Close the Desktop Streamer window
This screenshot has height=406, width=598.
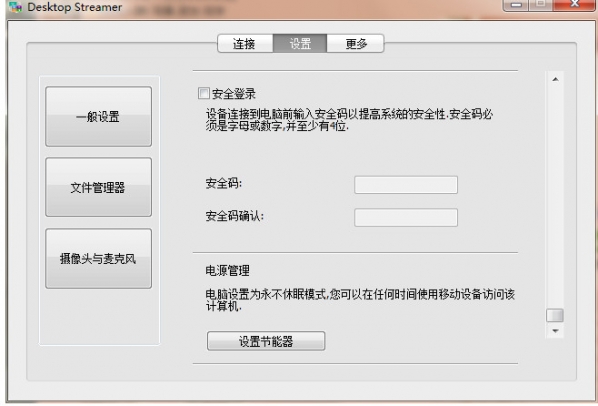tap(574, 5)
